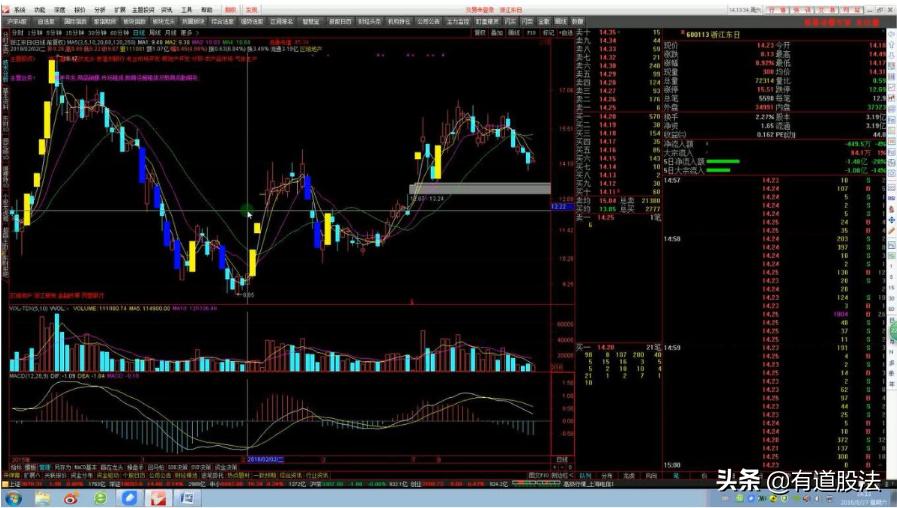The width and height of the screenshot is (897, 508).
Task: Click the 14:58 time entry in tick list
Action: click(x=672, y=239)
